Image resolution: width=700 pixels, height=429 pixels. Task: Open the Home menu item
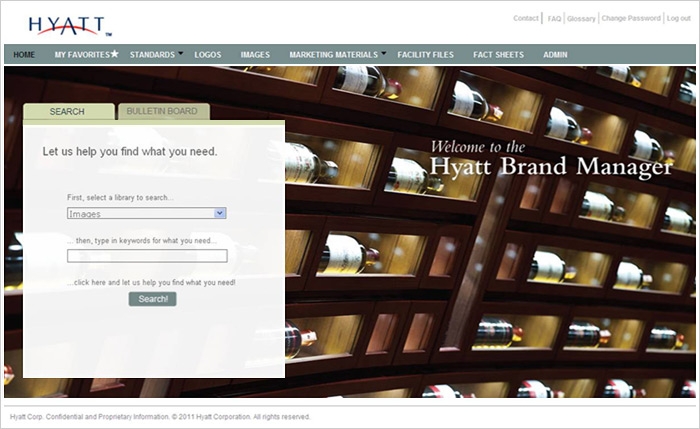point(24,54)
